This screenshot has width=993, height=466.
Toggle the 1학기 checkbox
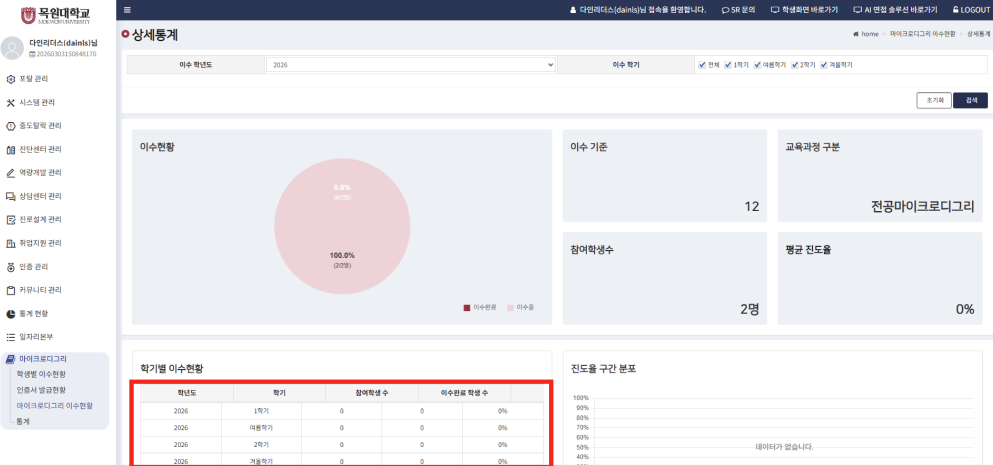pos(729,65)
